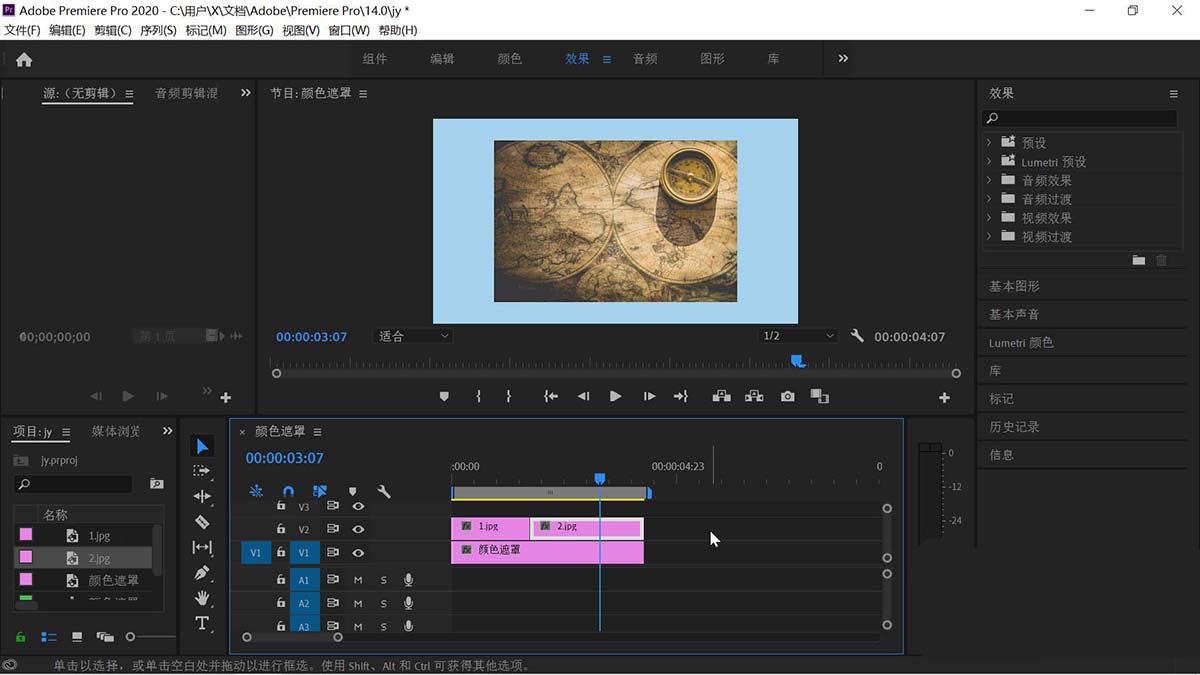Open the 窗口(W) menu
The image size is (1200, 675).
click(x=348, y=30)
